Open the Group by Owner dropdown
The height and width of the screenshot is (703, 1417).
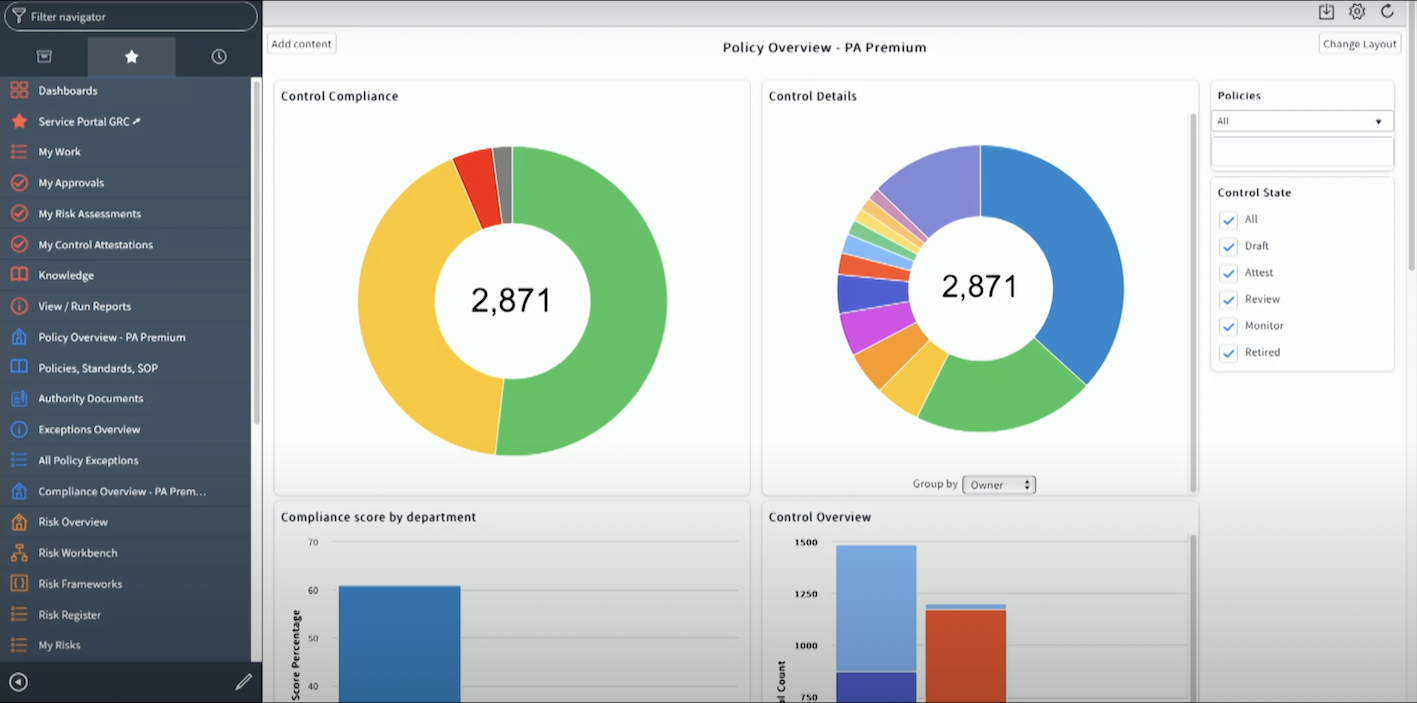click(999, 485)
